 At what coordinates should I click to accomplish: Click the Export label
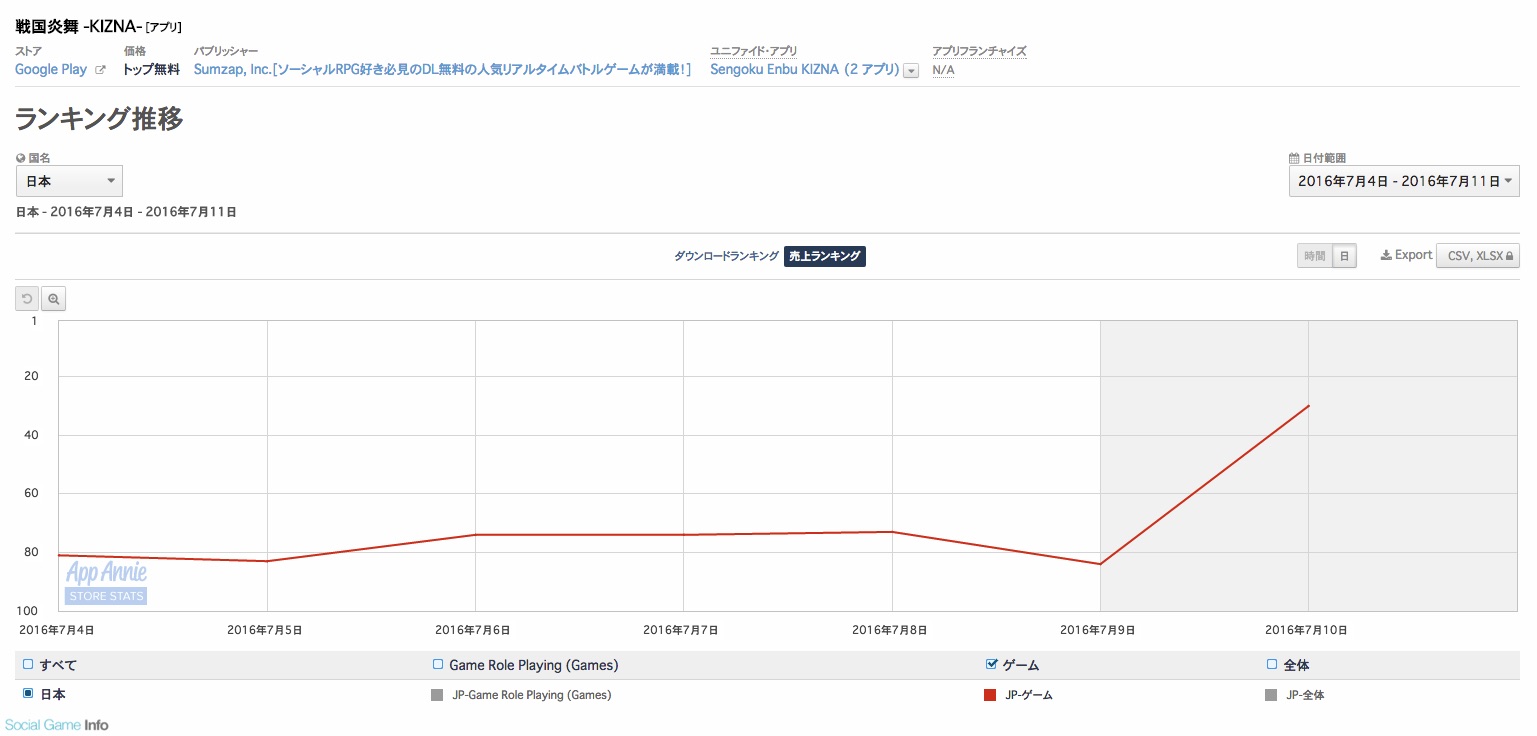(1414, 255)
